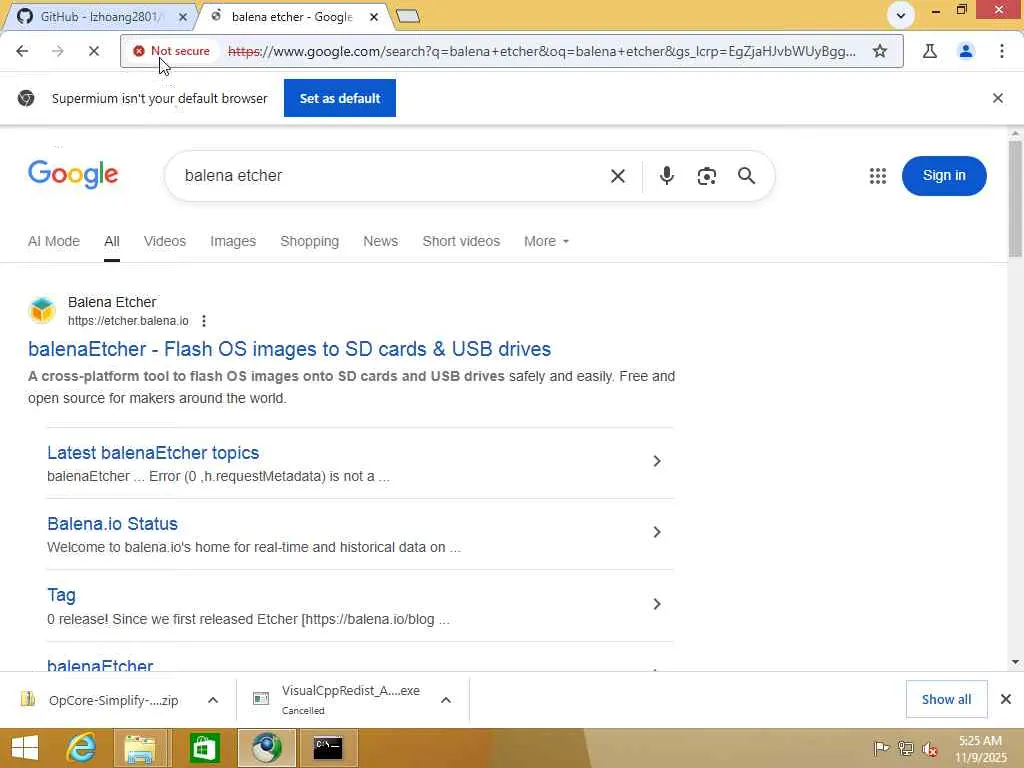This screenshot has width=1024, height=768.
Task: Start voice search with the microphone
Action: tap(666, 176)
